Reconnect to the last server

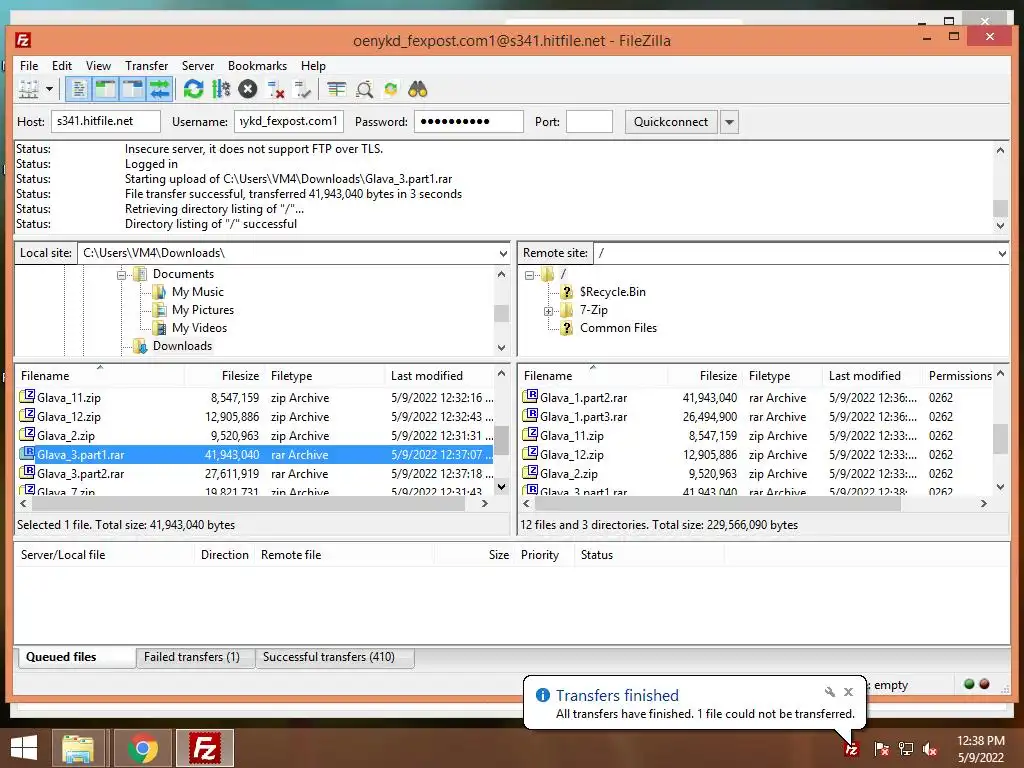(302, 89)
